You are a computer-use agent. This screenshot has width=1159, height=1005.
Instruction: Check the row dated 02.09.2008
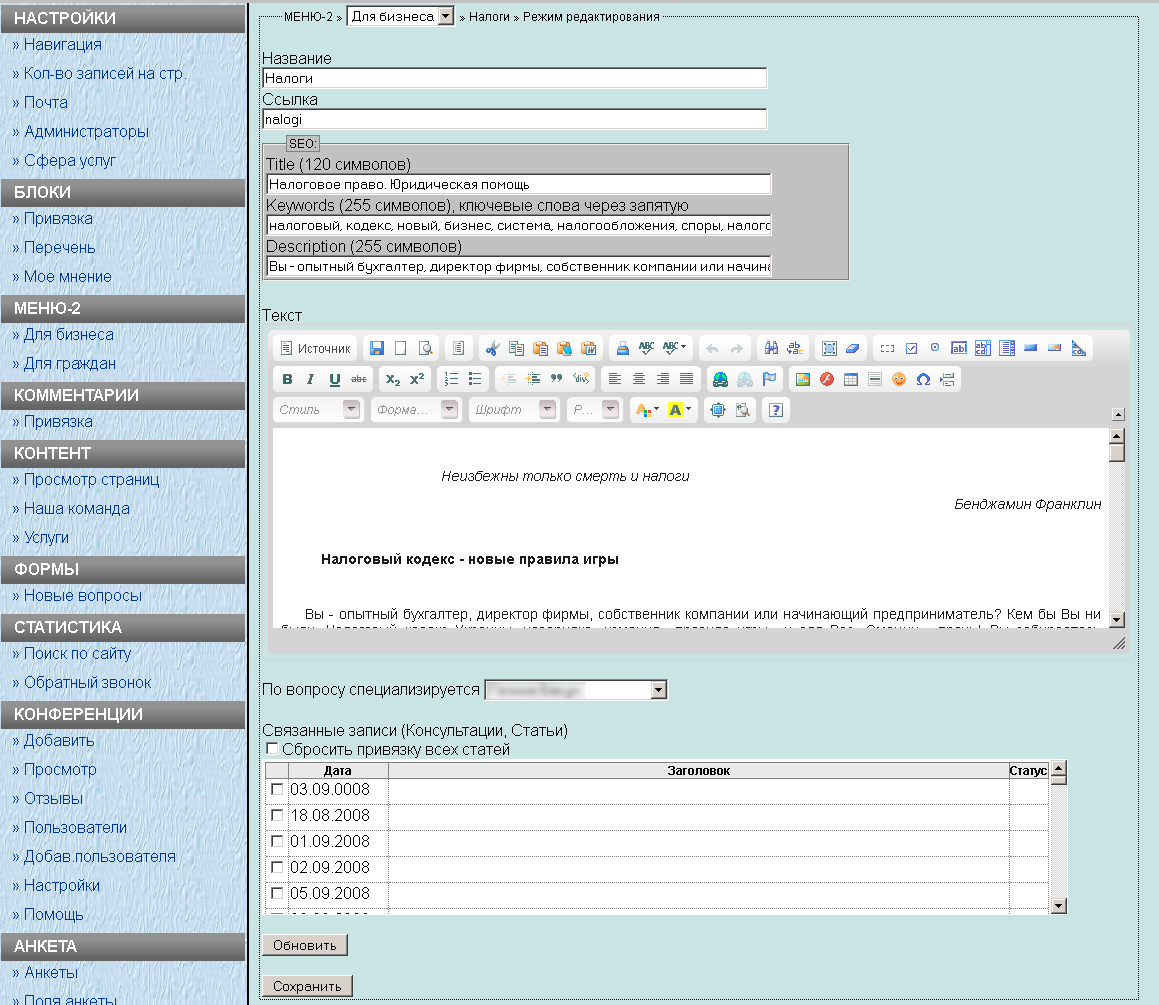tap(276, 867)
